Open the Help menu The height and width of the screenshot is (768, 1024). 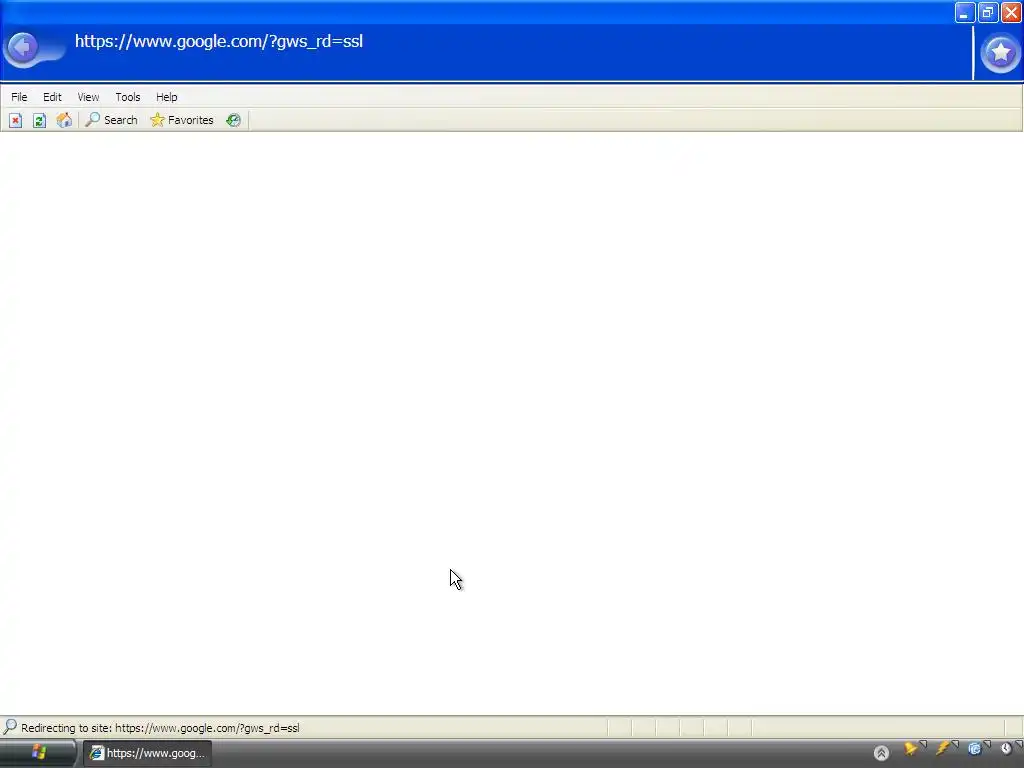[x=167, y=97]
